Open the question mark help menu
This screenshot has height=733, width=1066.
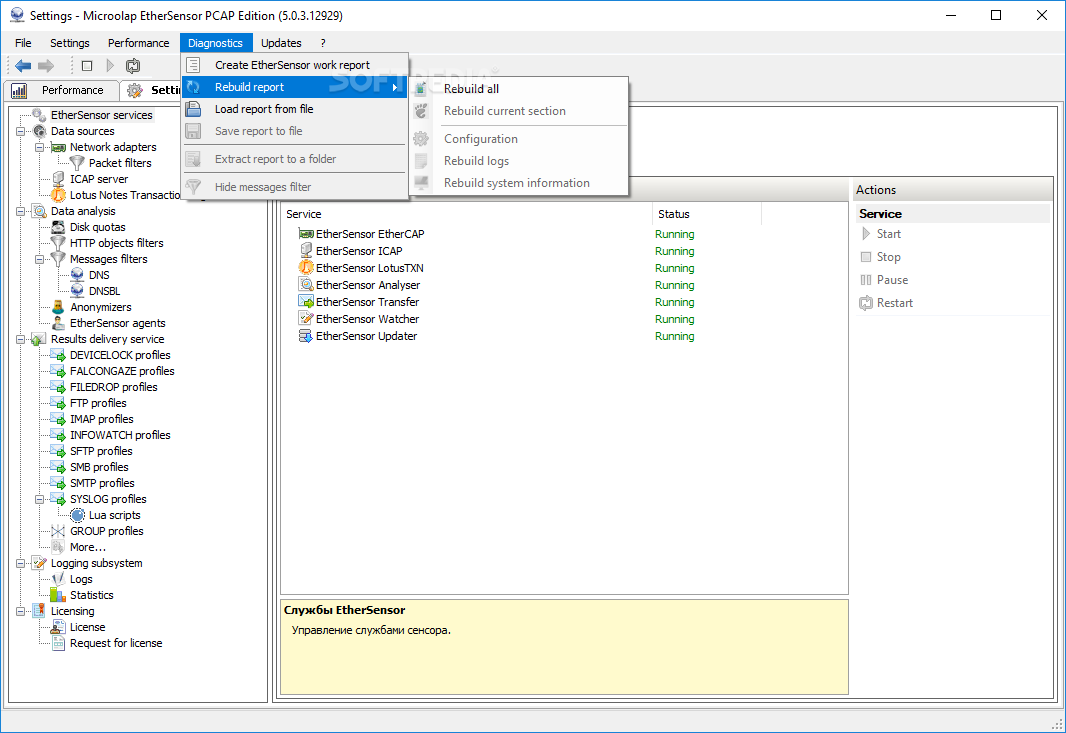tap(323, 43)
